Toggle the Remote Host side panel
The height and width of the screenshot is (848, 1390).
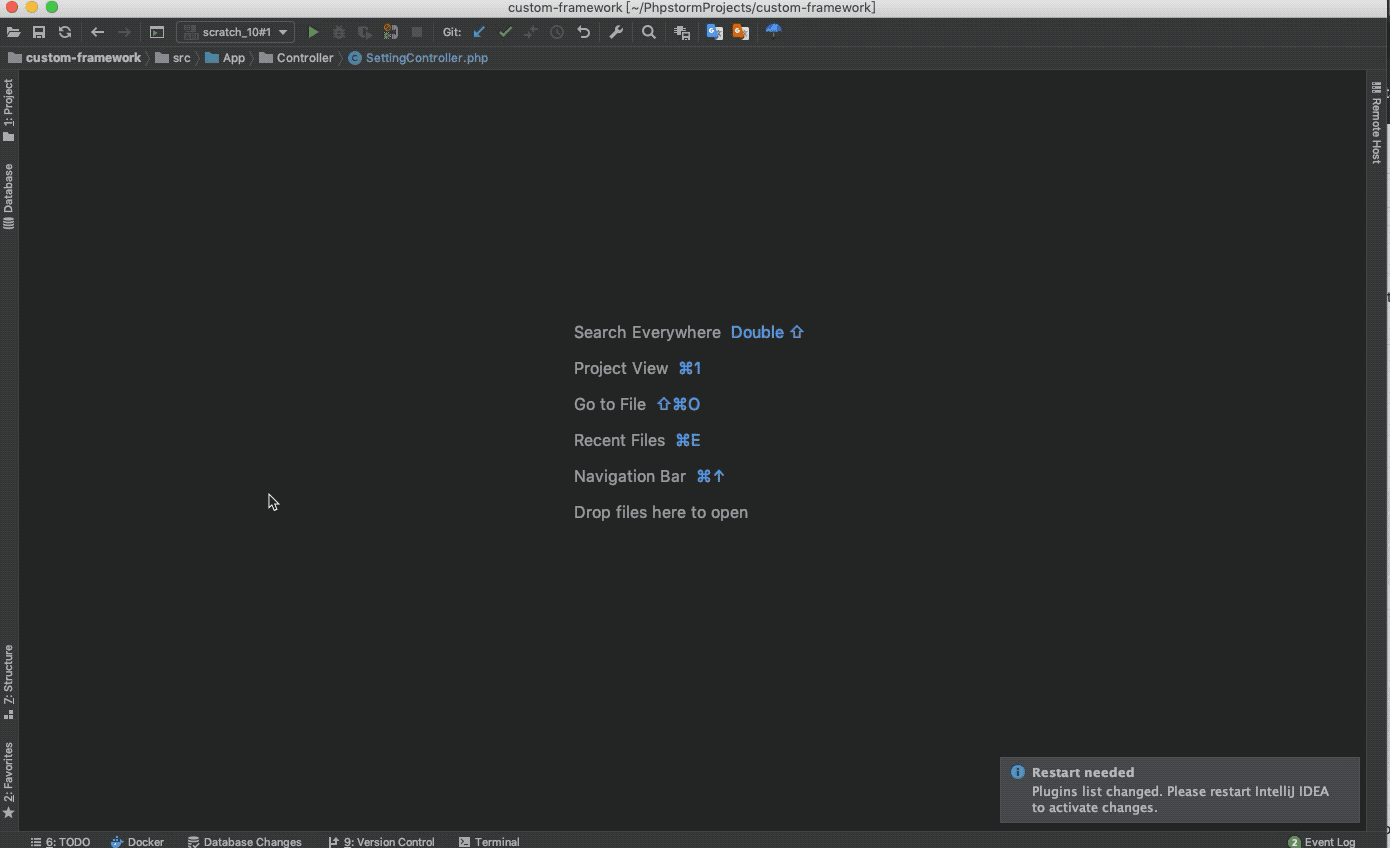point(1376,123)
